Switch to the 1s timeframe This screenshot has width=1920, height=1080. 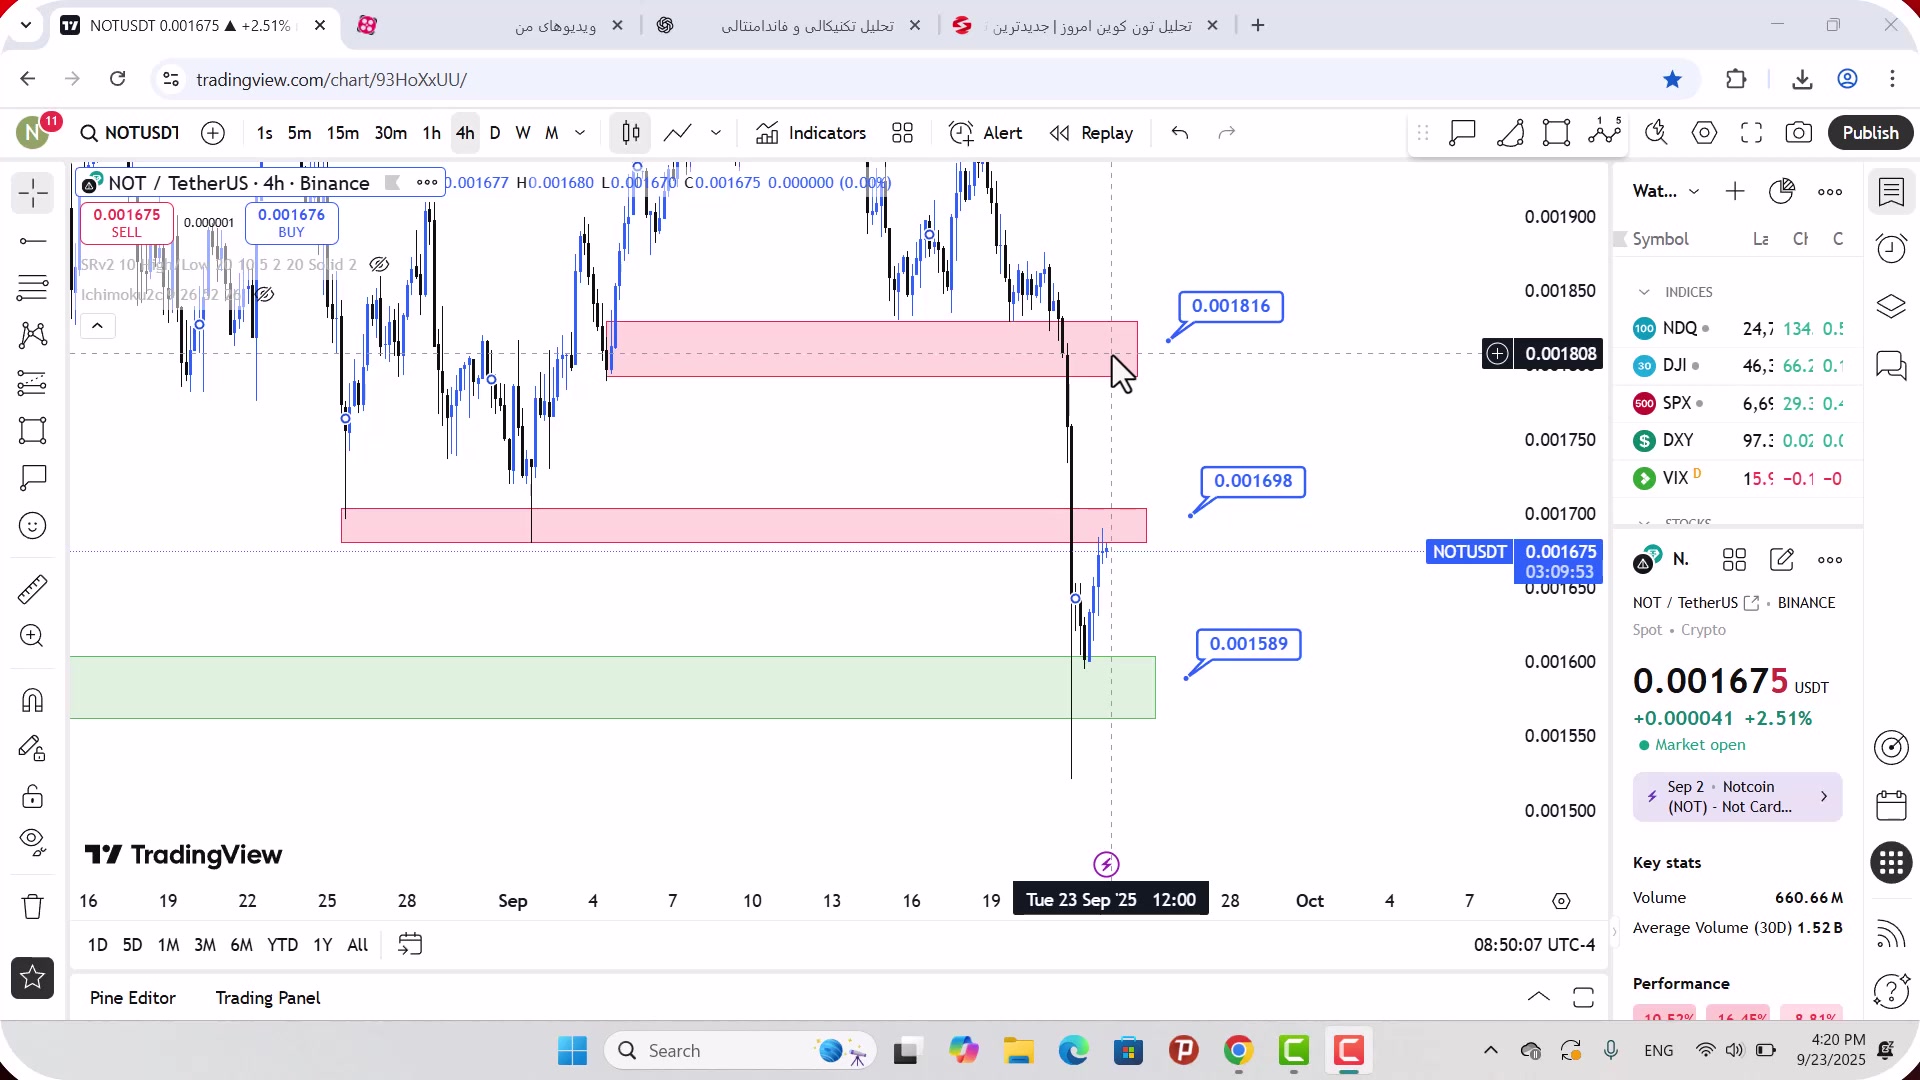coord(264,133)
